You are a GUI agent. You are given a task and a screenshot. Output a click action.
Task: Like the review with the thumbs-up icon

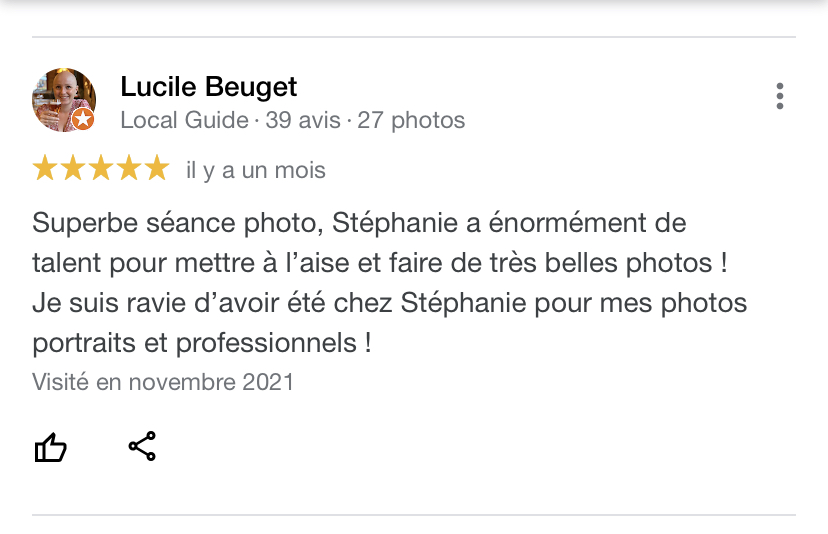[x=50, y=447]
